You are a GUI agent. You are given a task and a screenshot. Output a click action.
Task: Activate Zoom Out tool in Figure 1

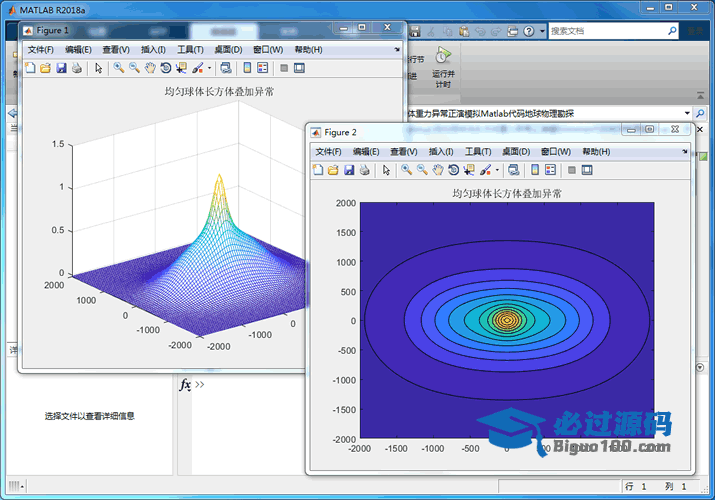[134, 68]
